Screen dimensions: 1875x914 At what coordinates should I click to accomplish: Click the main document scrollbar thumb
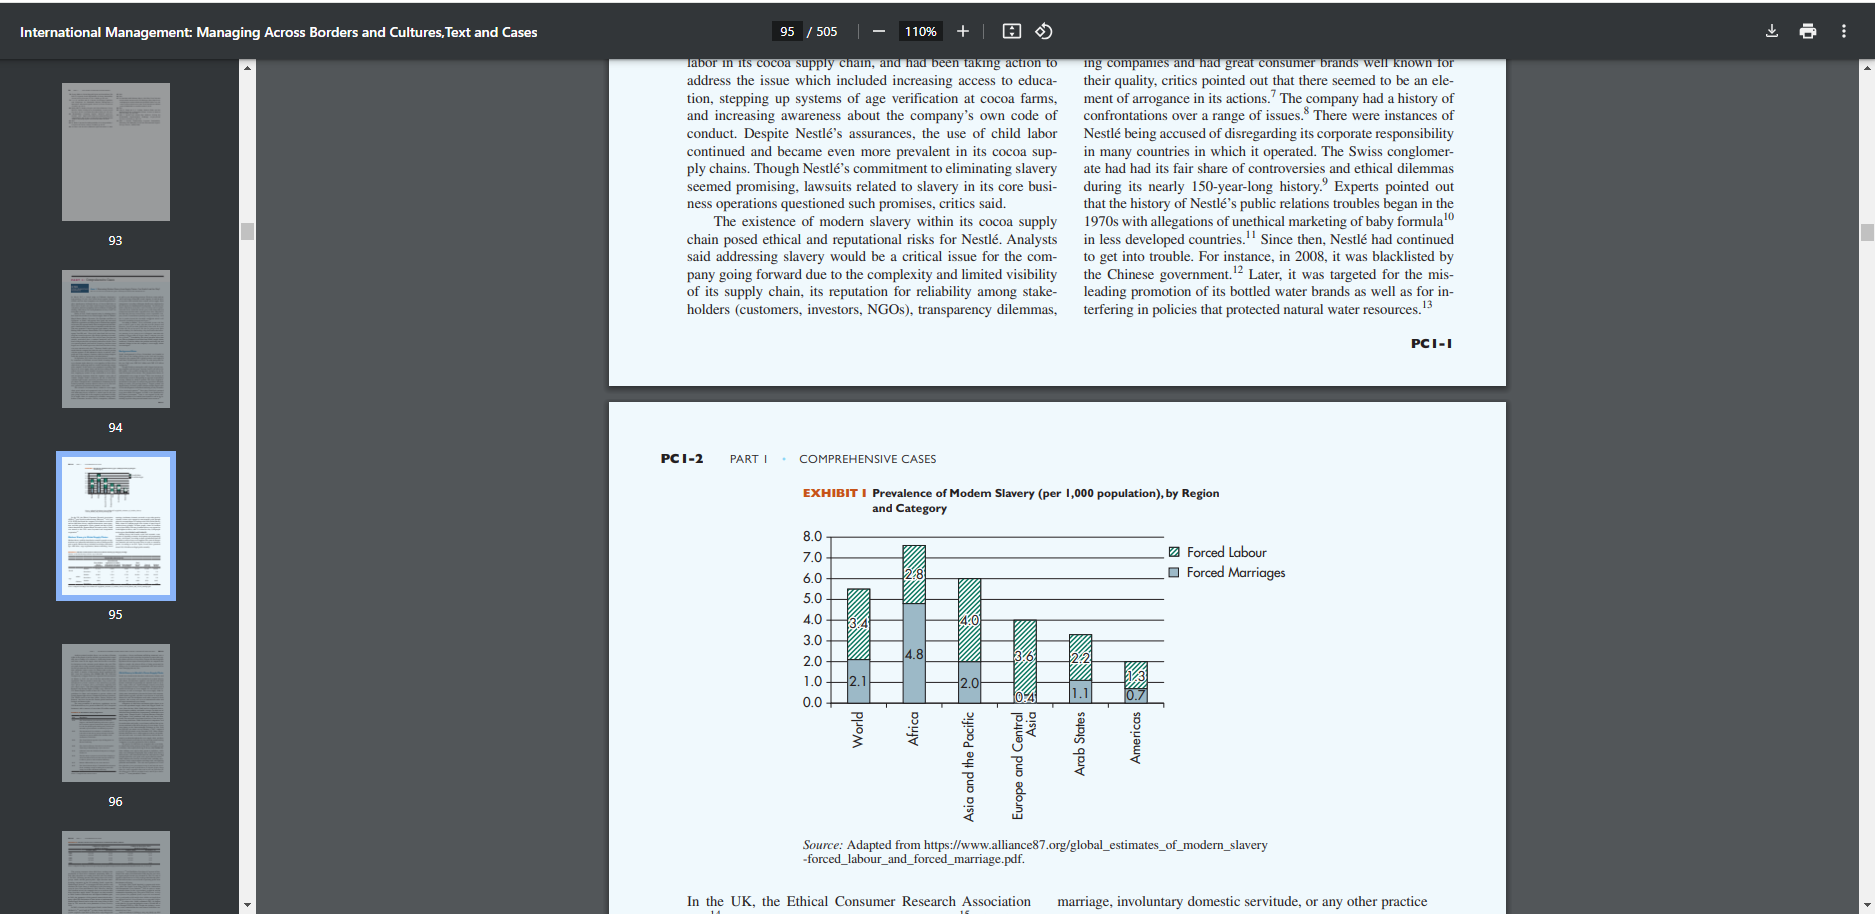click(1867, 232)
